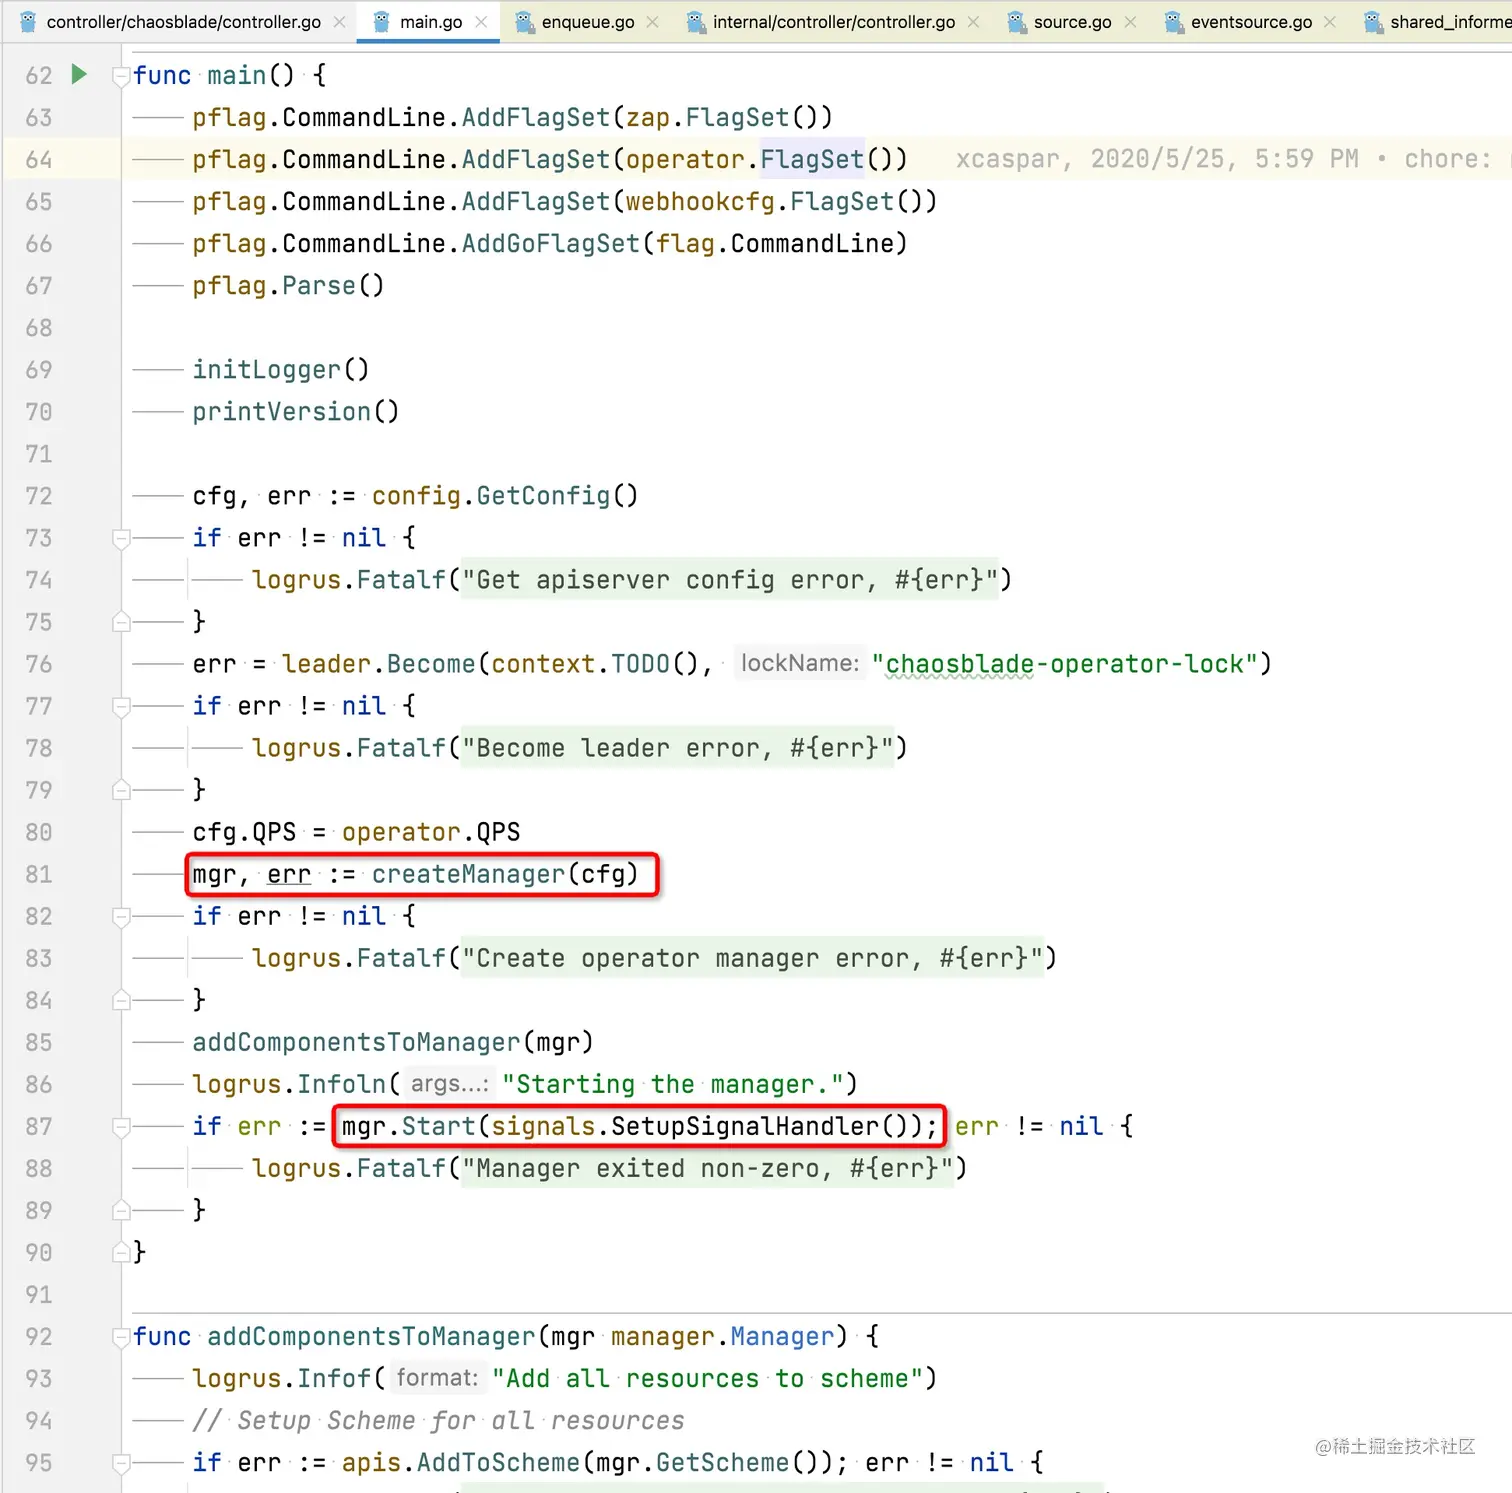1512x1493 pixels.
Task: Click the fold end marker on line 79
Action: coord(121,790)
